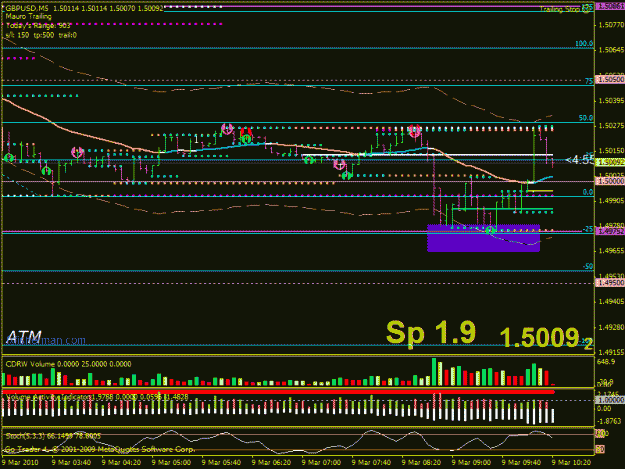Click the 9 Mar 2010 time axis label
Screen dimensions: 625x469
(20, 463)
